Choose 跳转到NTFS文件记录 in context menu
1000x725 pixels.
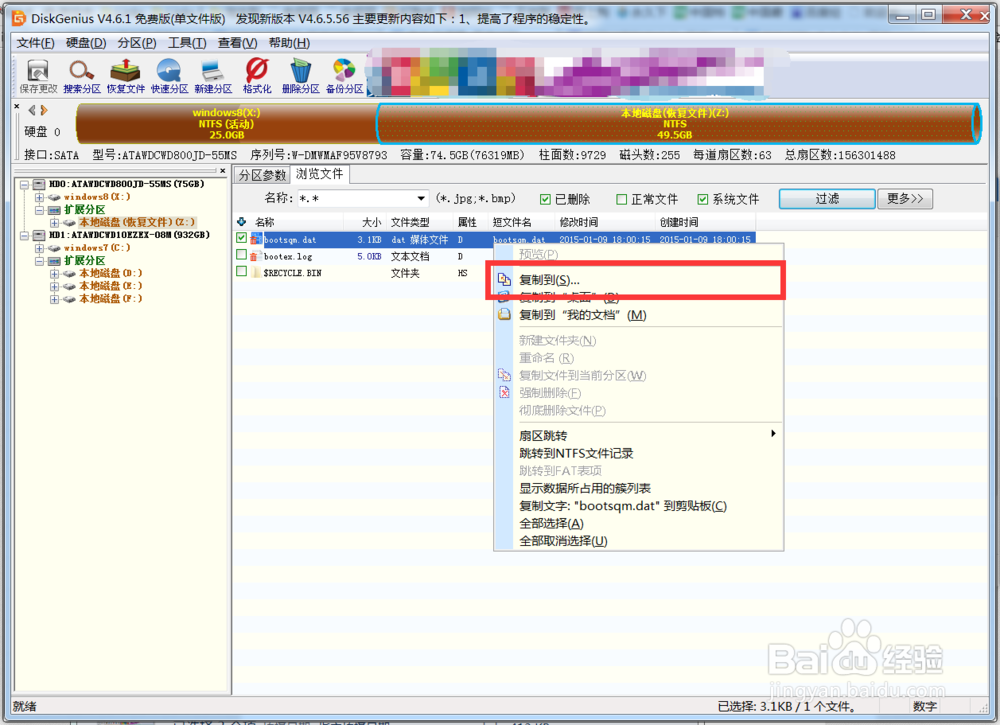click(639, 453)
